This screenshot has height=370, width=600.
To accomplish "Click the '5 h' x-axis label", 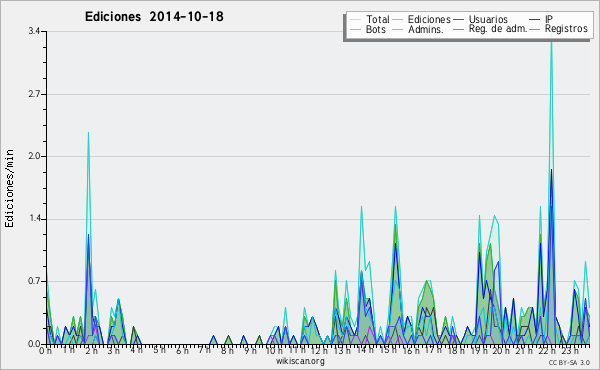I will 159,350.
